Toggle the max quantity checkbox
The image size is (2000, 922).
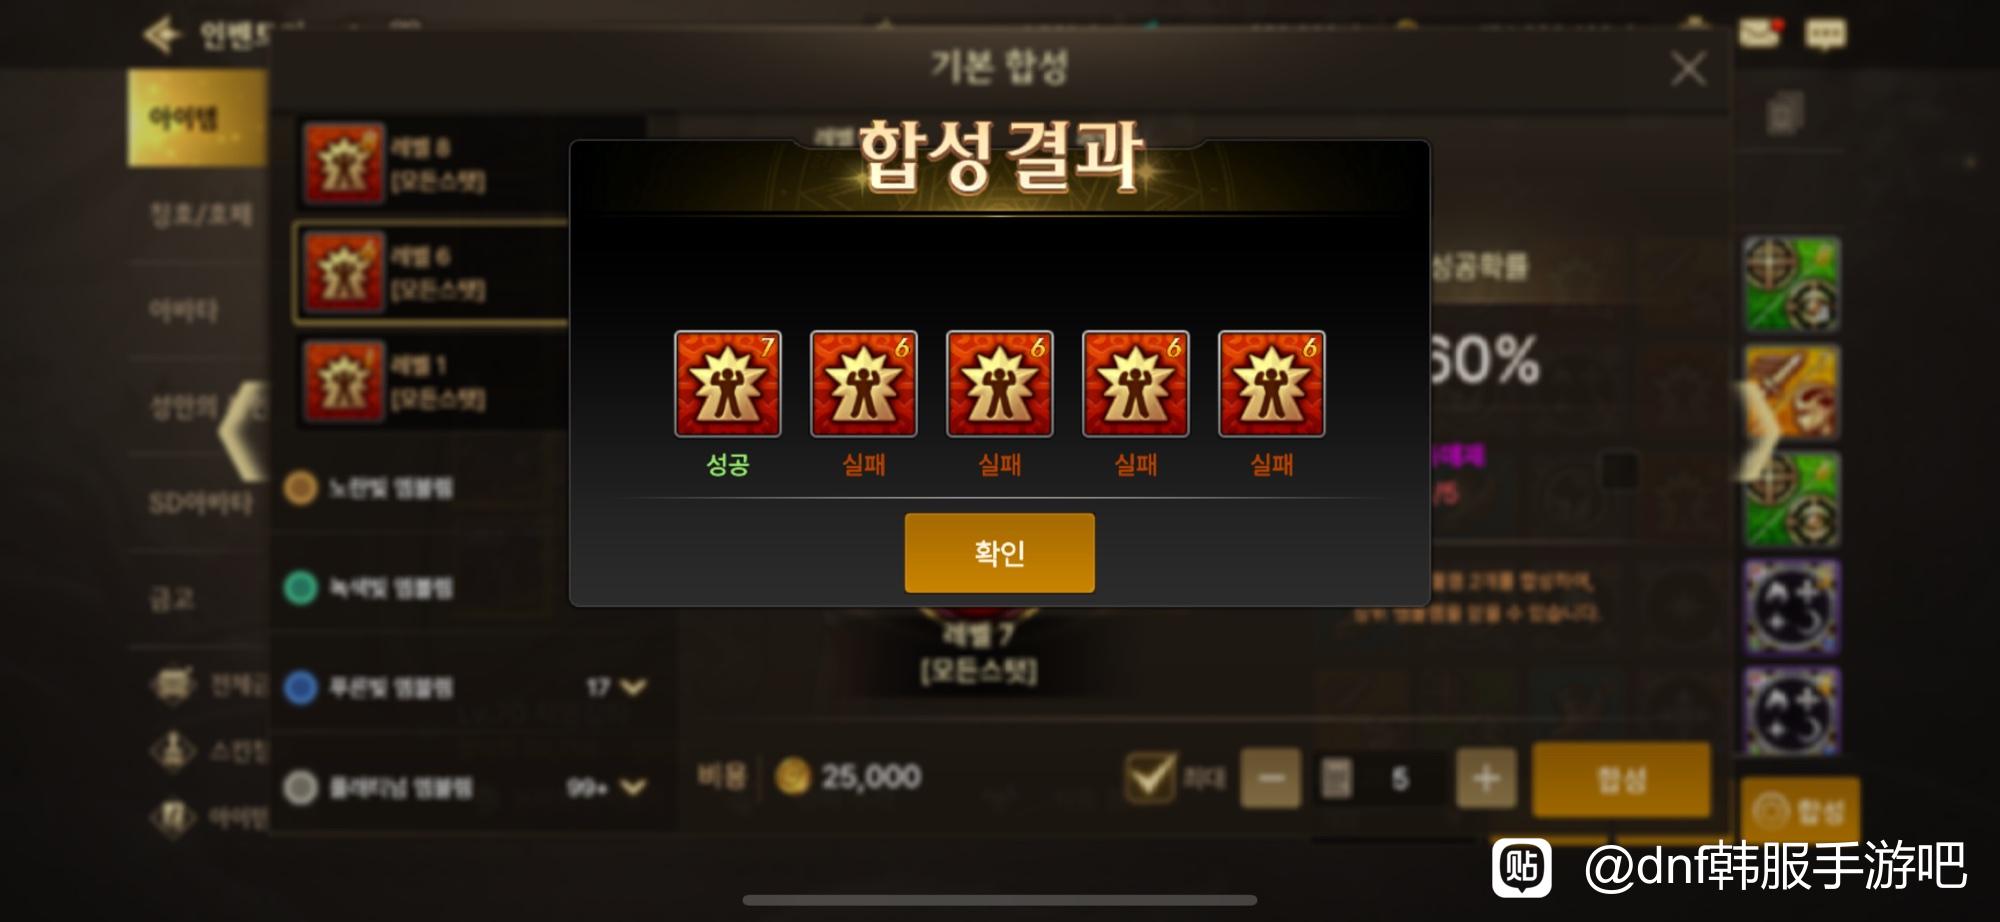(x=1149, y=777)
